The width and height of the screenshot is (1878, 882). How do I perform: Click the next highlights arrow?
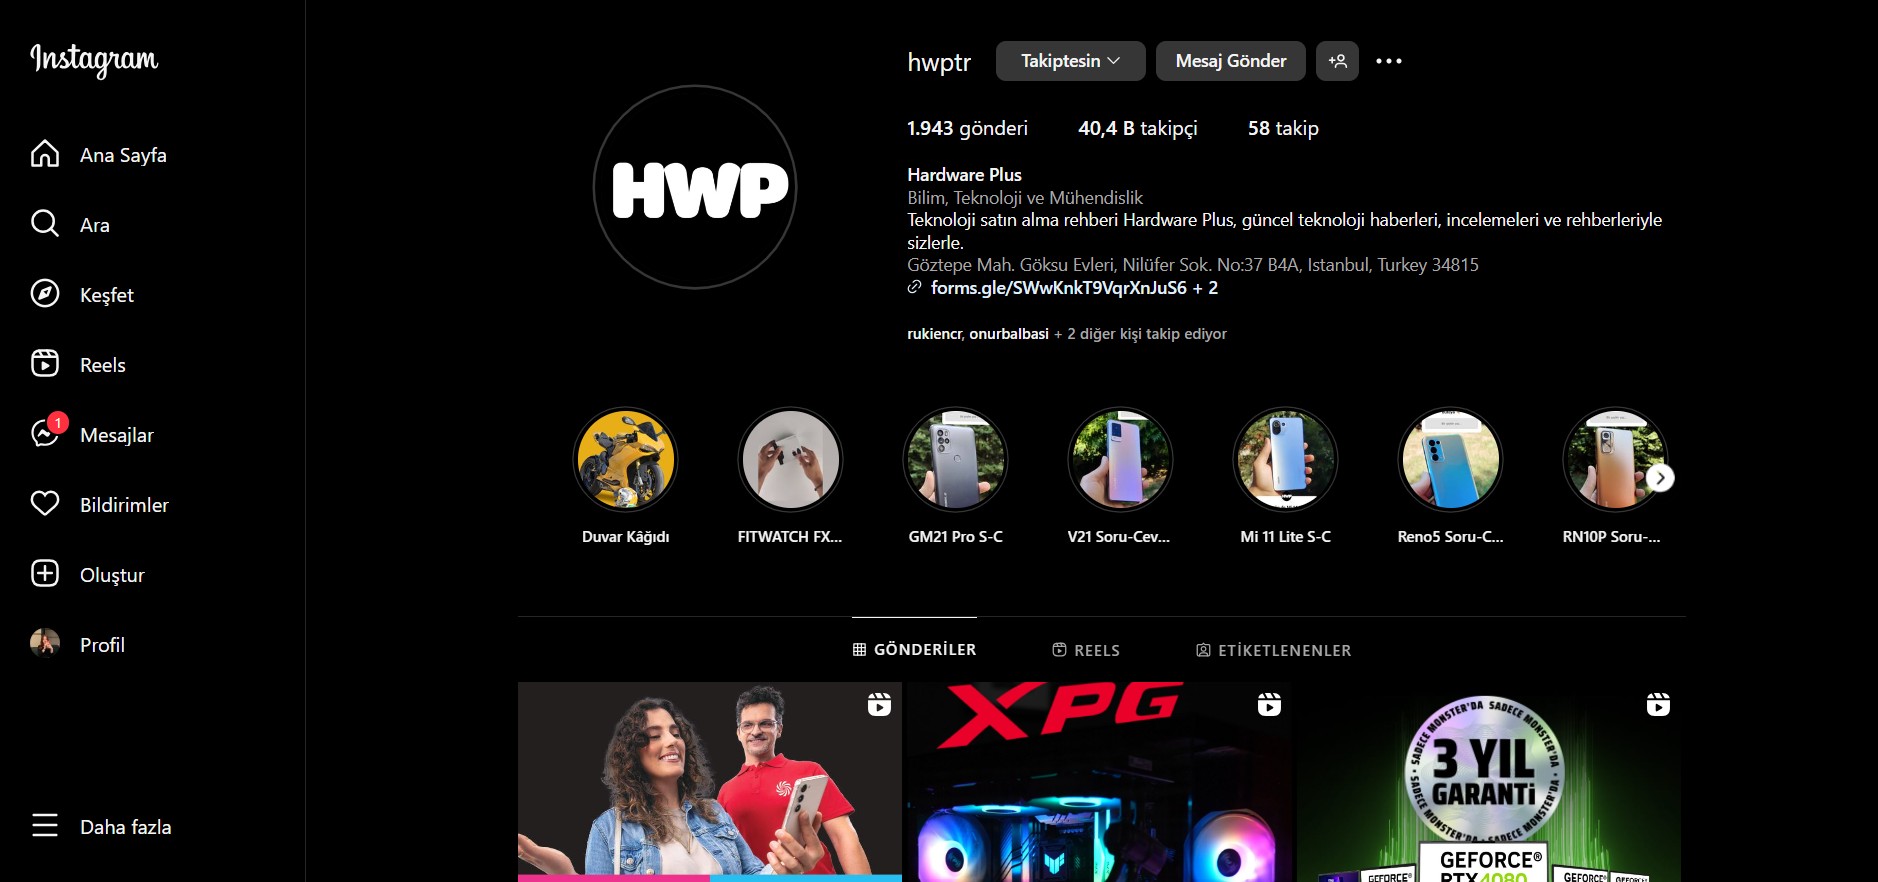coord(1660,478)
